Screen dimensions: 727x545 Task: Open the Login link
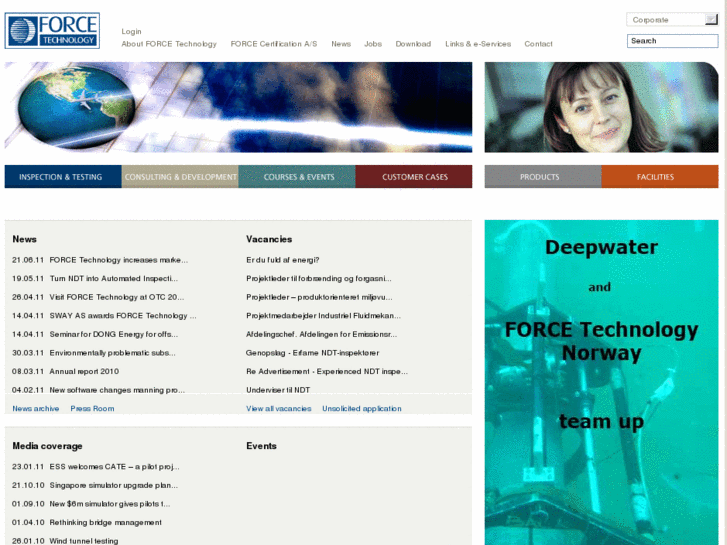click(x=131, y=32)
